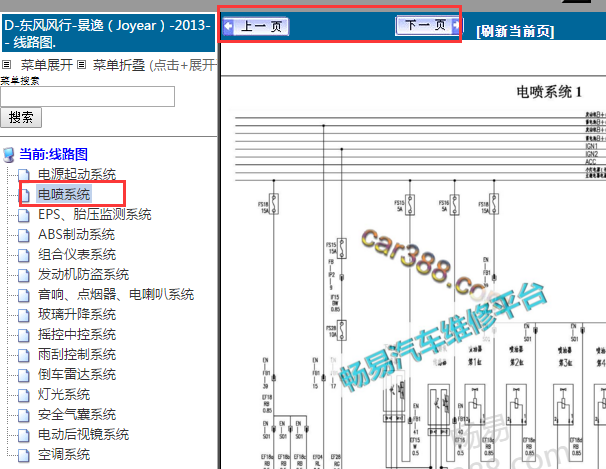Click the 菜单展开 icon
The image size is (606, 469).
(7, 65)
